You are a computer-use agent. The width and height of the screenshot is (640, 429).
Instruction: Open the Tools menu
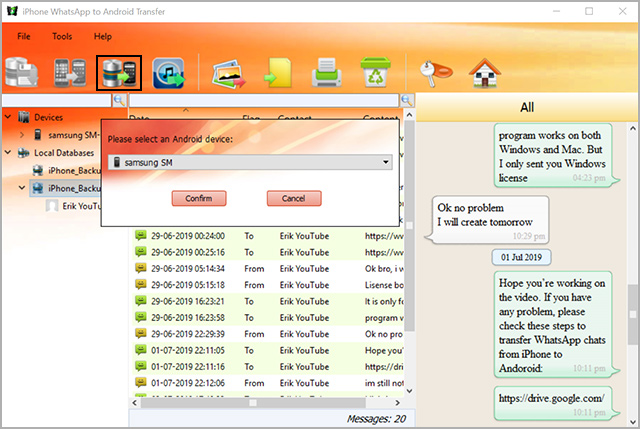(62, 36)
